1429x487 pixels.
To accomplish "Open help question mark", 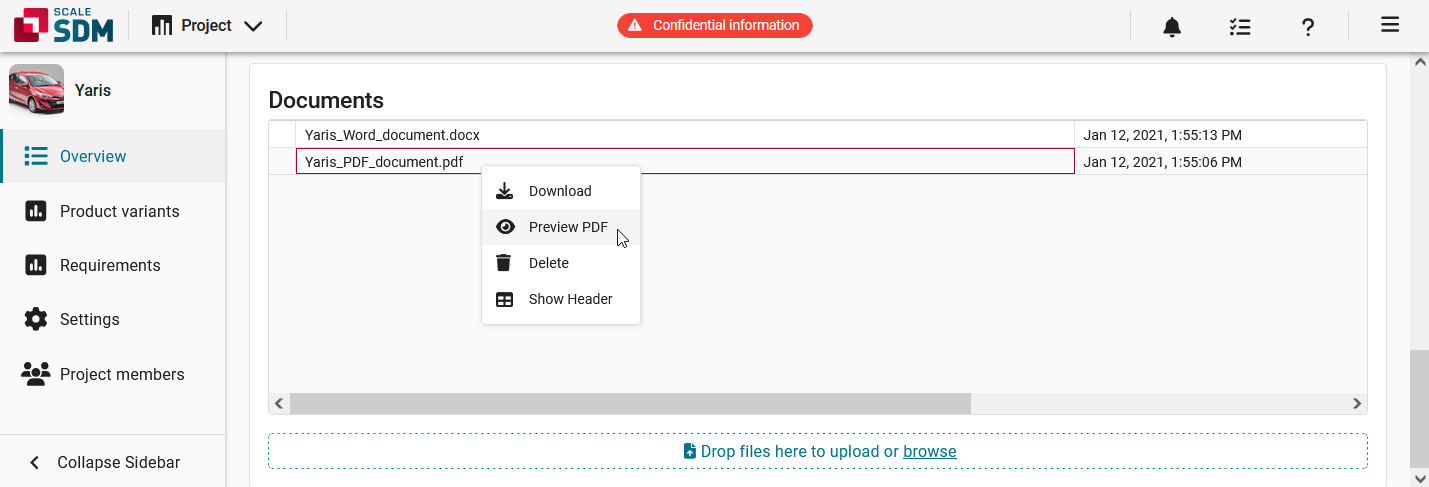I will coord(1307,27).
